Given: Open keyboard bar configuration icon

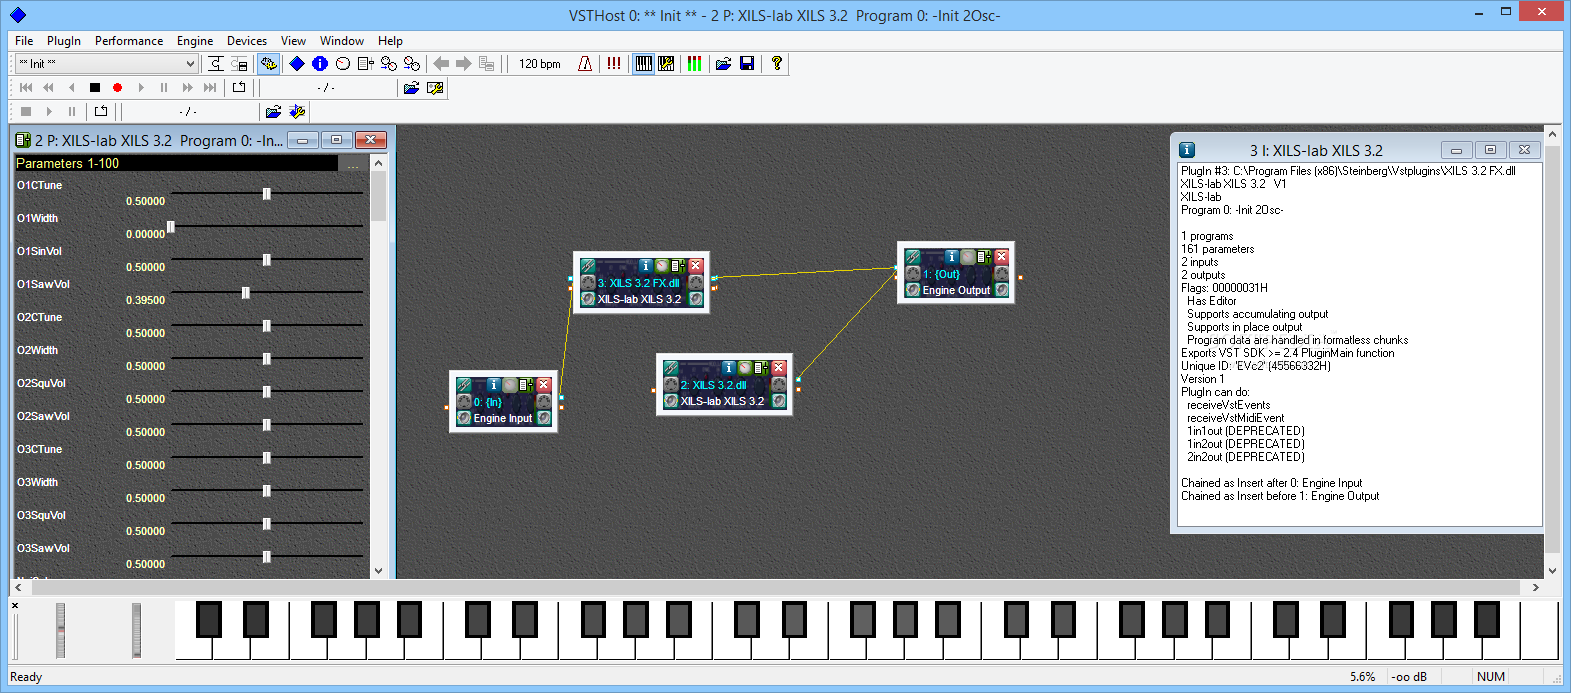Looking at the screenshot, I should coord(666,63).
